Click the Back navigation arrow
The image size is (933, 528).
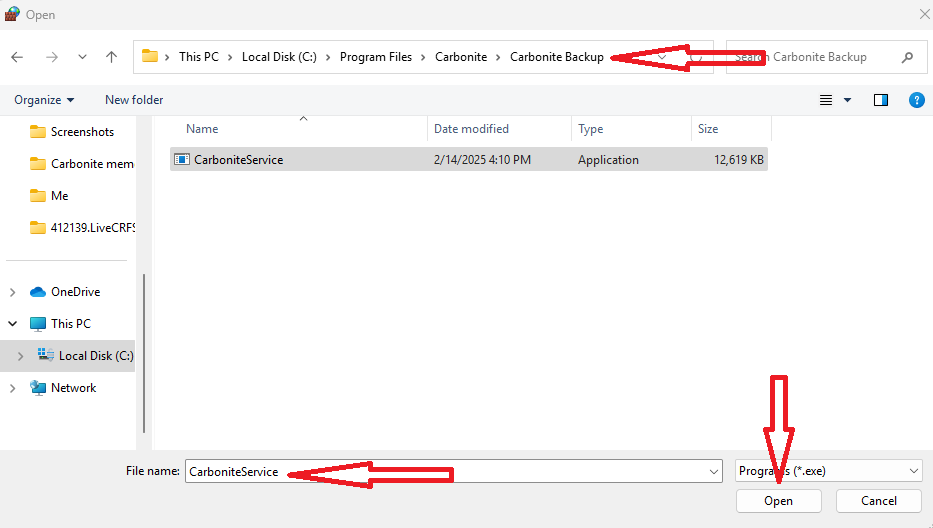(17, 57)
